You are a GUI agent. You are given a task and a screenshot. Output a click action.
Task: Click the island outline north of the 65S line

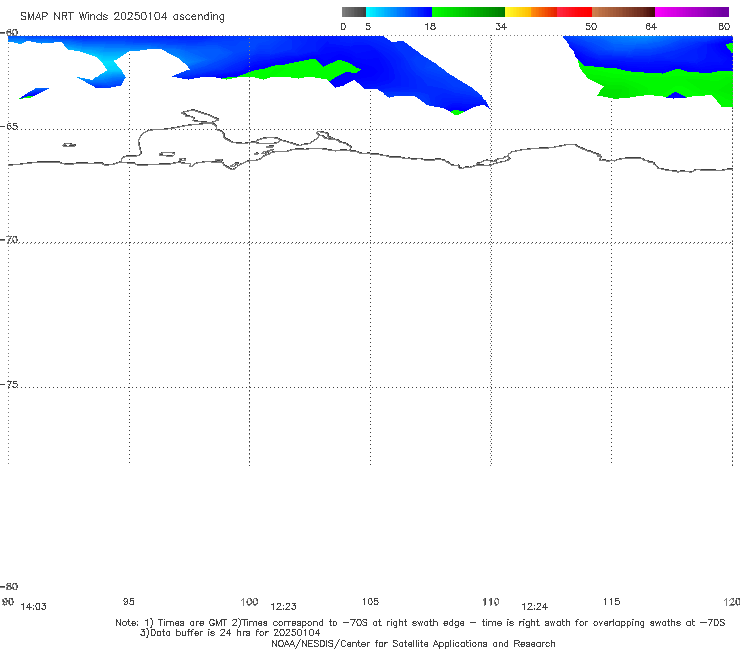[200, 116]
